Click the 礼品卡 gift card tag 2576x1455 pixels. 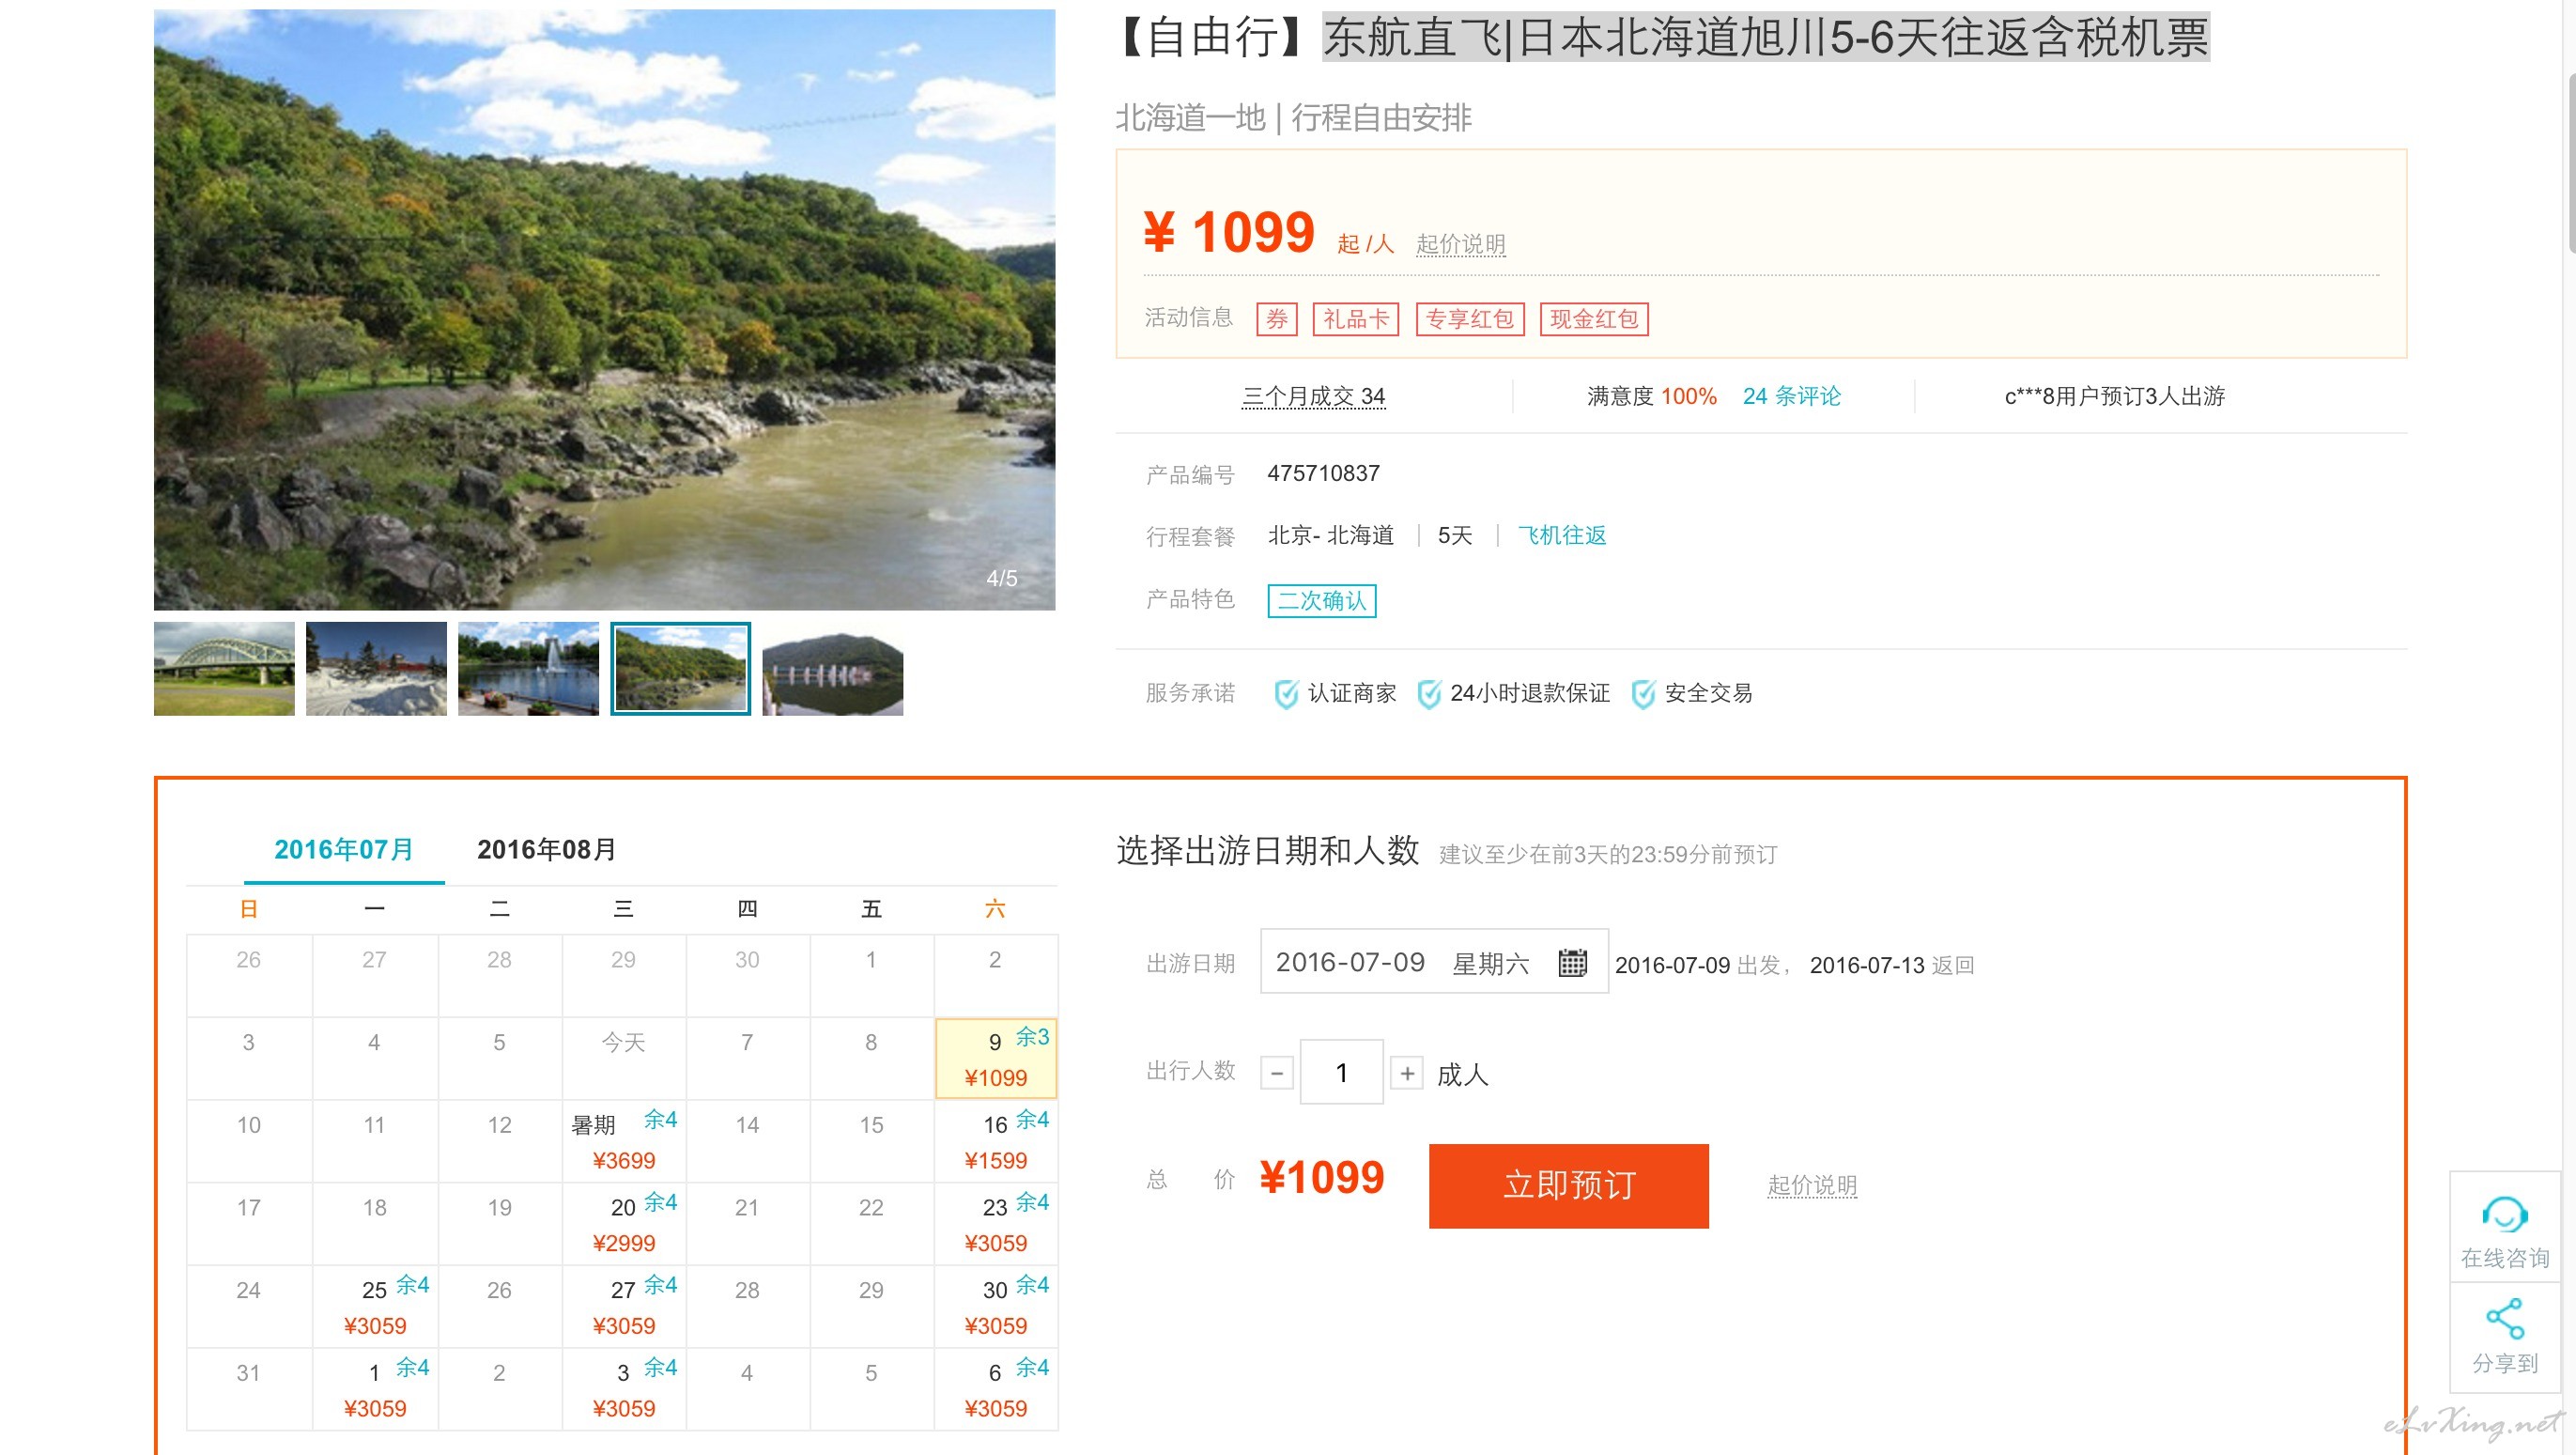point(1355,319)
